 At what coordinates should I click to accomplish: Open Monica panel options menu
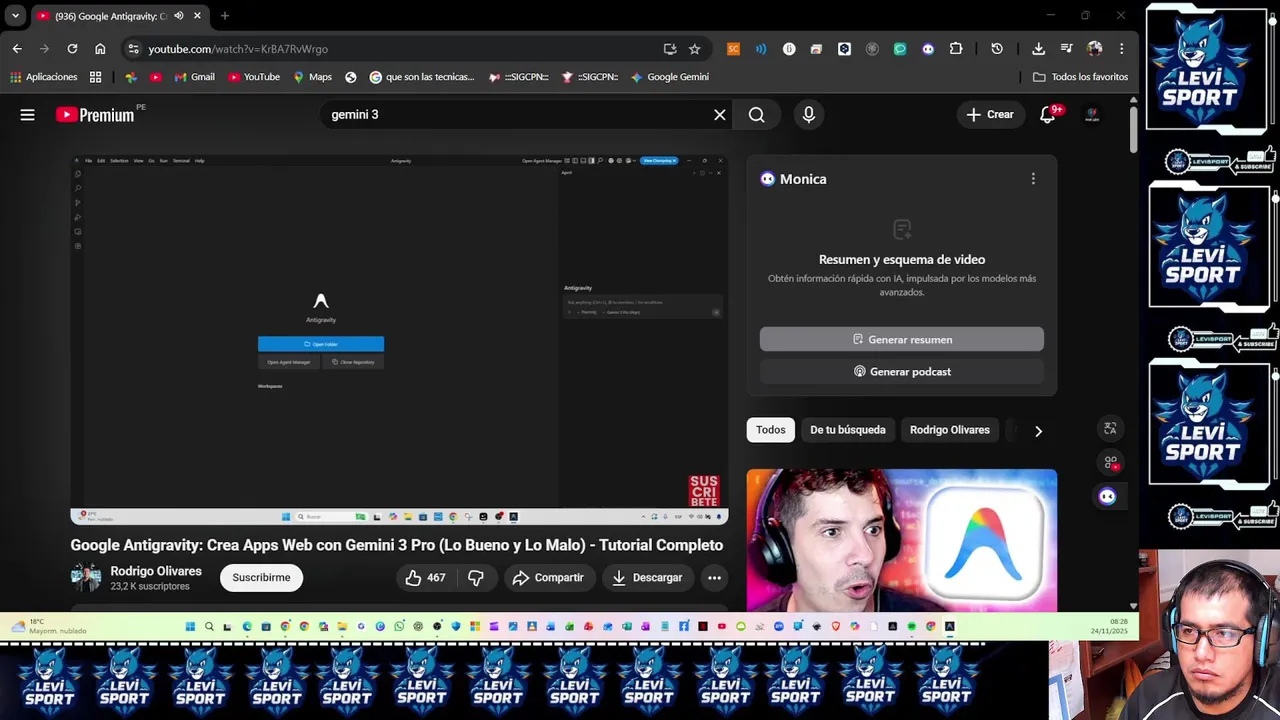(x=1033, y=179)
